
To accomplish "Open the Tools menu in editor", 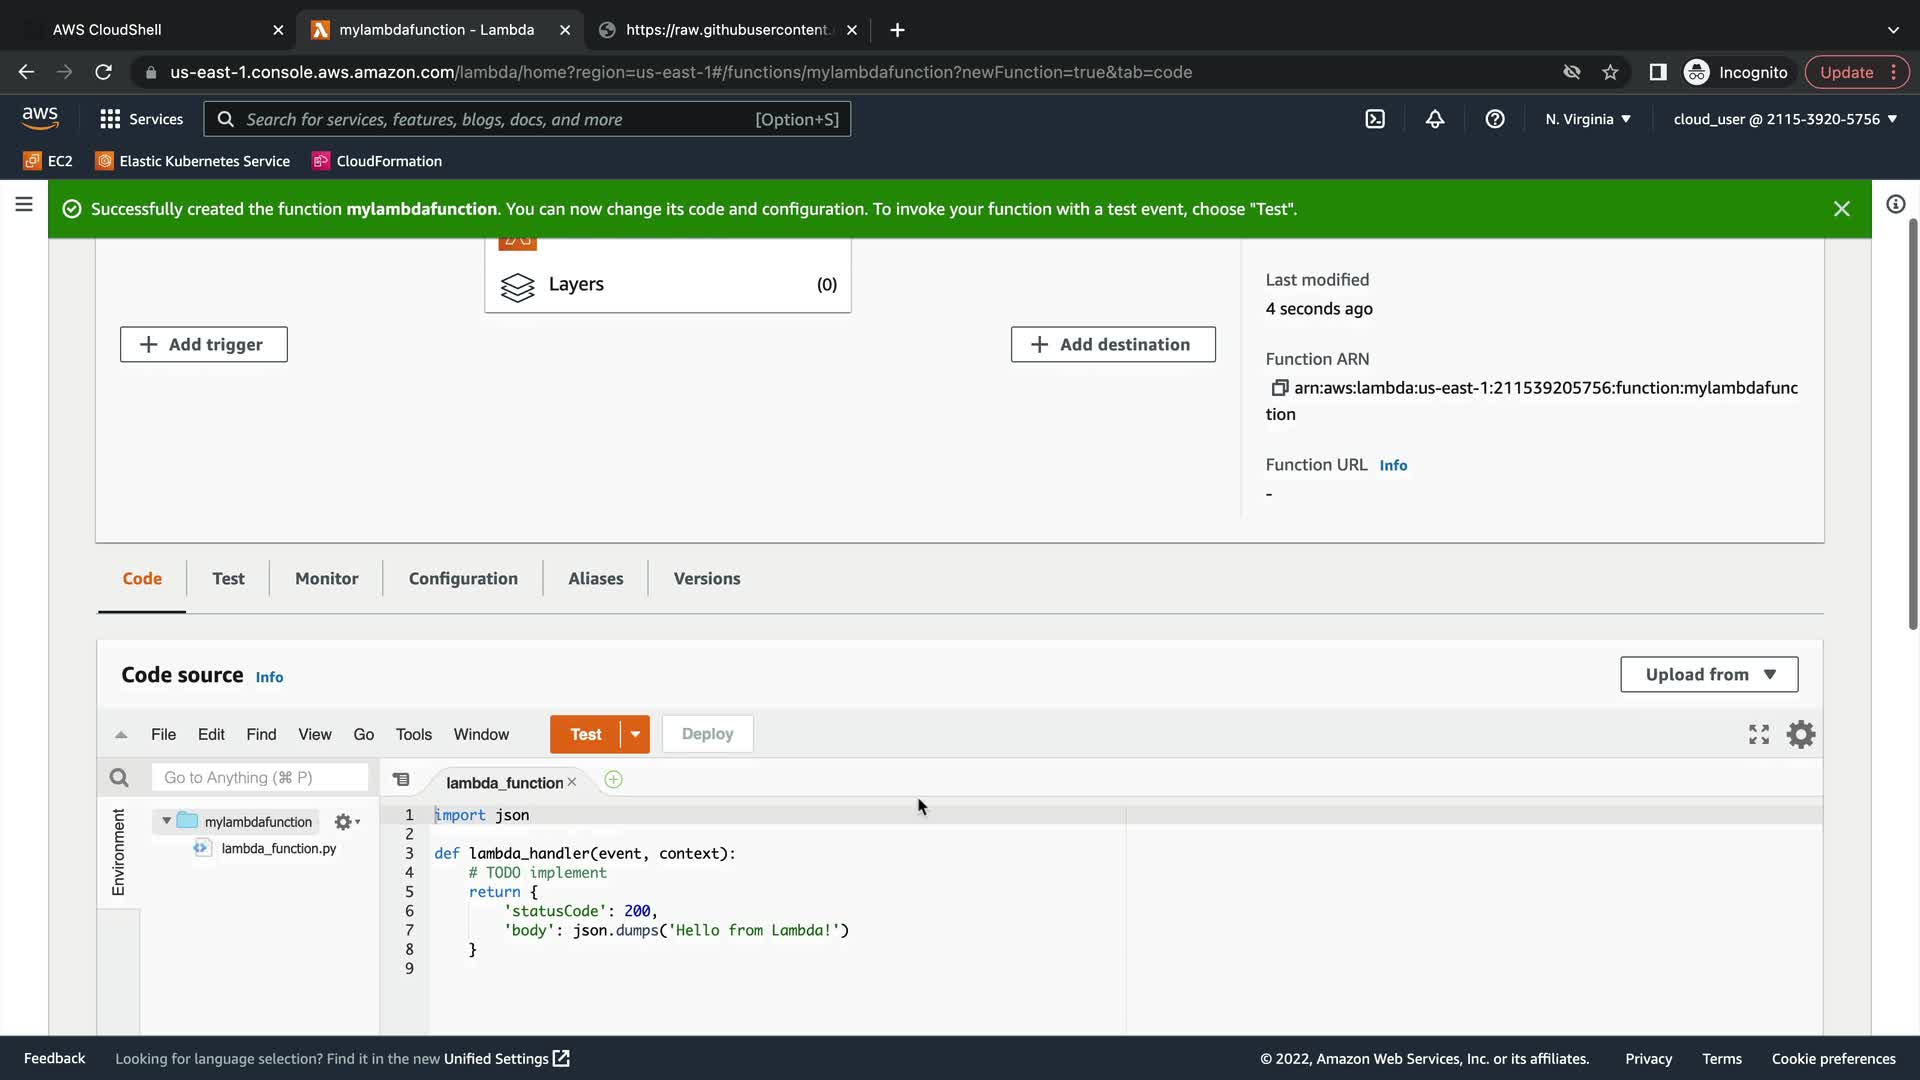I will tap(413, 735).
